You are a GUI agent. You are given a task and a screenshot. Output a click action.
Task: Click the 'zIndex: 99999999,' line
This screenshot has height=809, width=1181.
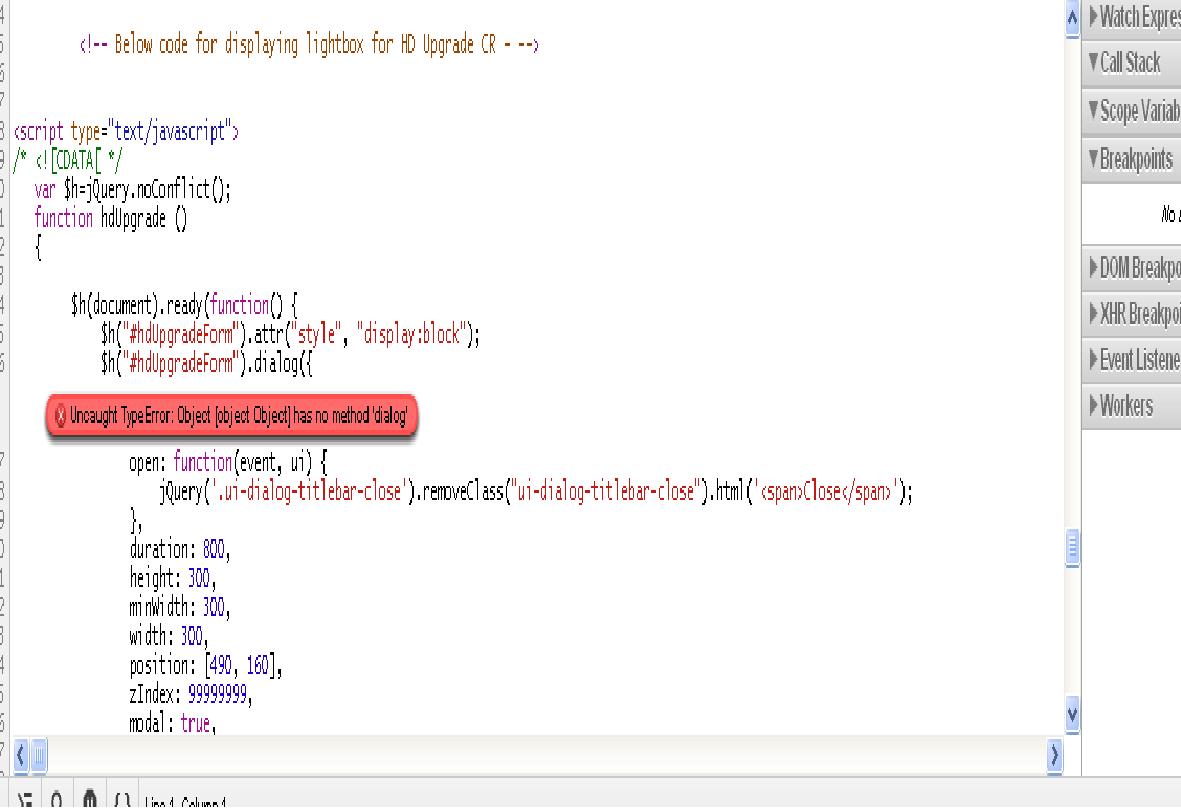[x=191, y=694]
